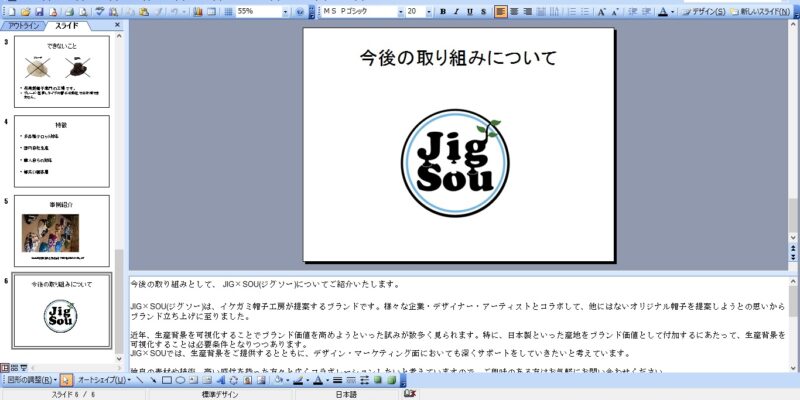Image resolution: width=800 pixels, height=400 pixels.
Task: Select slide 3 thumbnail できないこと
Action: [62, 71]
